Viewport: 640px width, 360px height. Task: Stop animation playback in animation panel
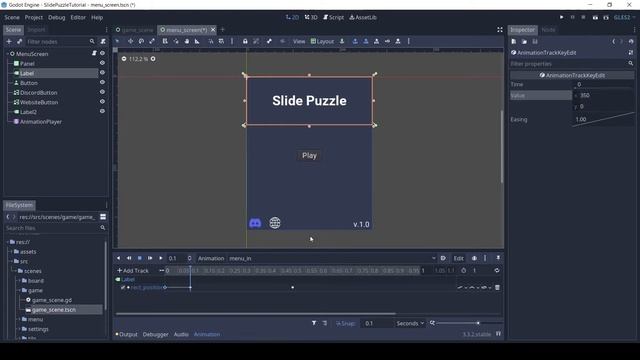point(140,258)
